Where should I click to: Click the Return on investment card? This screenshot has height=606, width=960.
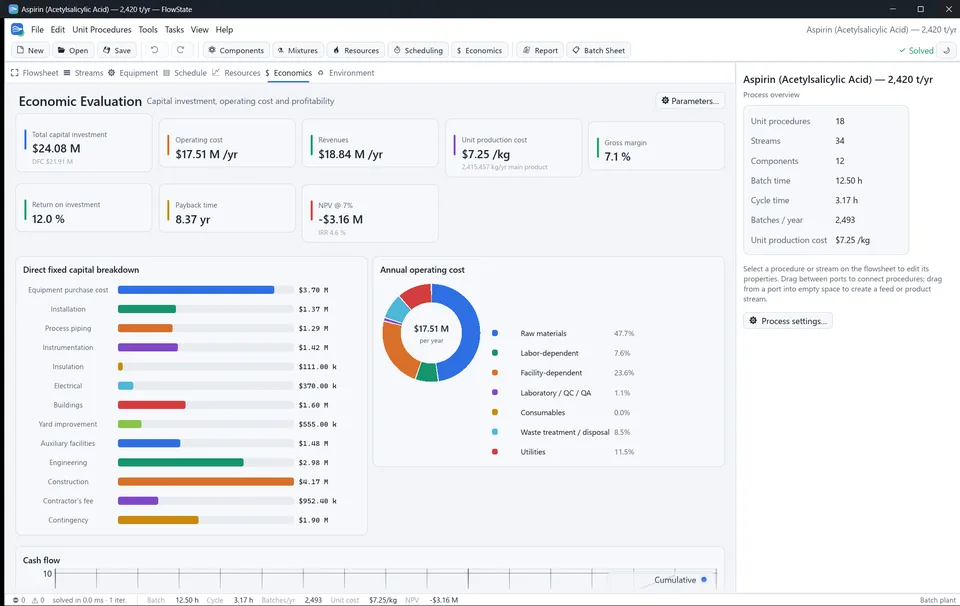click(x=84, y=208)
